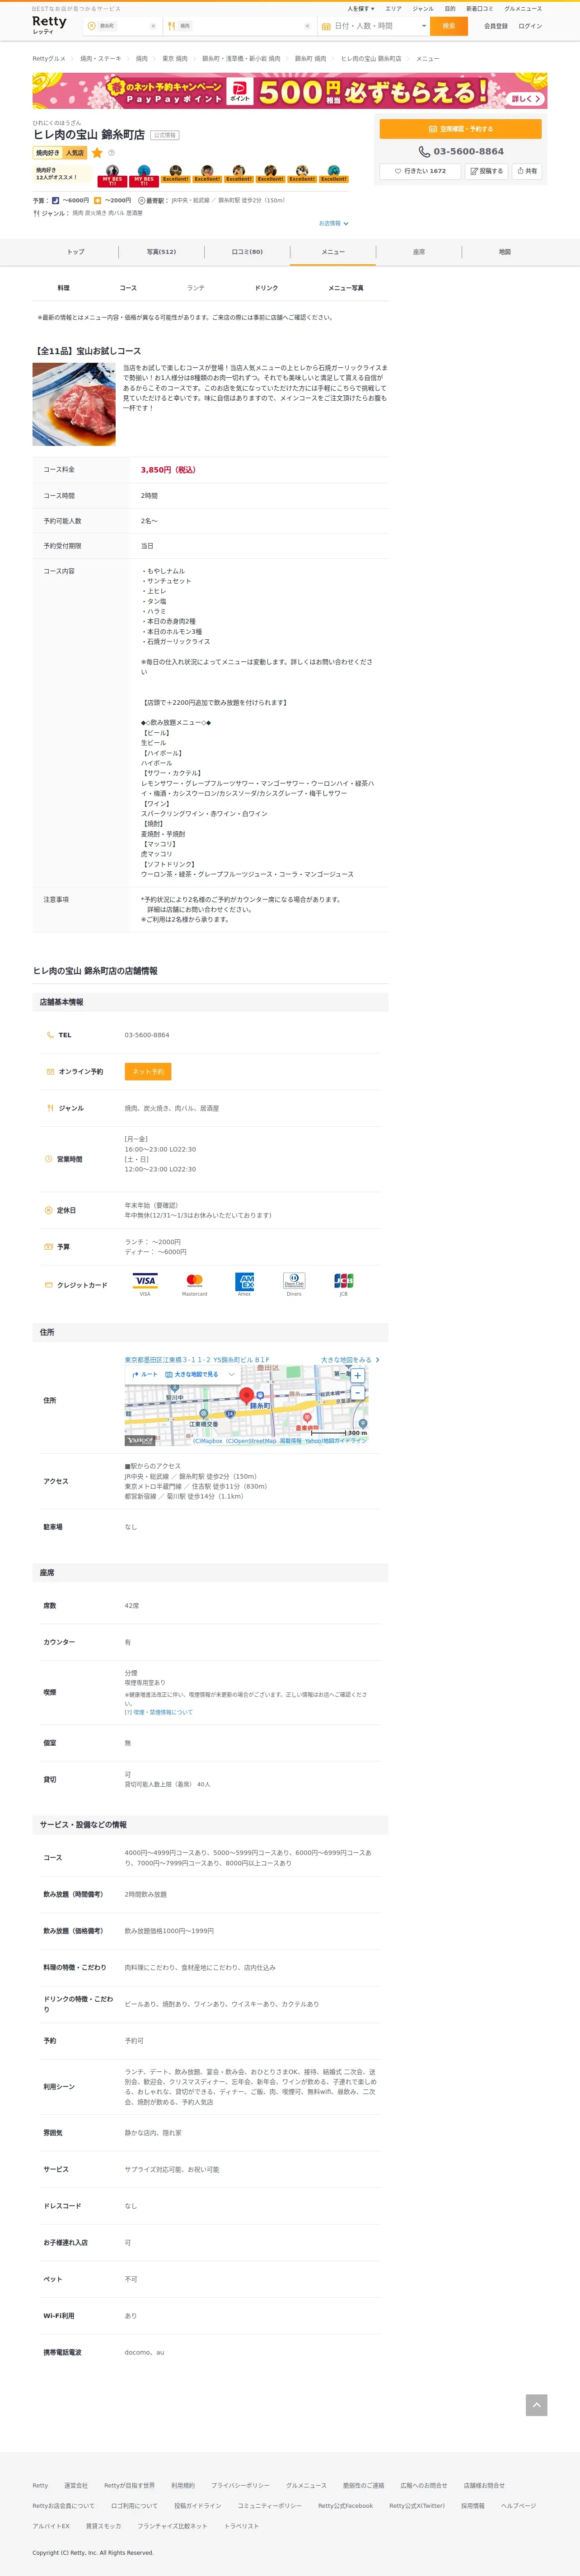Viewport: 580px width, 2576px height.
Task: Clear the 焼肉 genre search field
Action: click(x=307, y=26)
